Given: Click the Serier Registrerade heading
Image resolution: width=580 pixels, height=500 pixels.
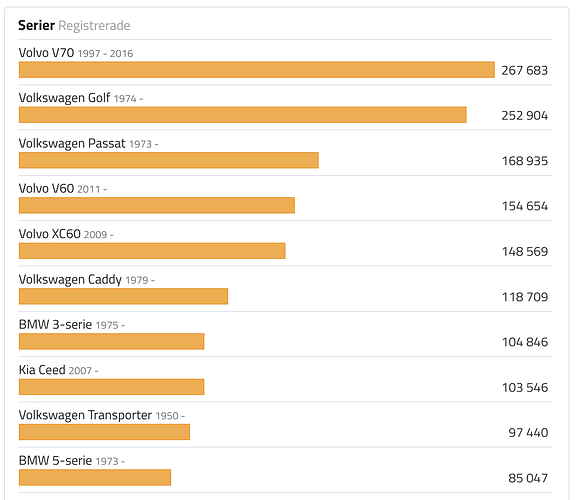Looking at the screenshot, I should point(74,26).
